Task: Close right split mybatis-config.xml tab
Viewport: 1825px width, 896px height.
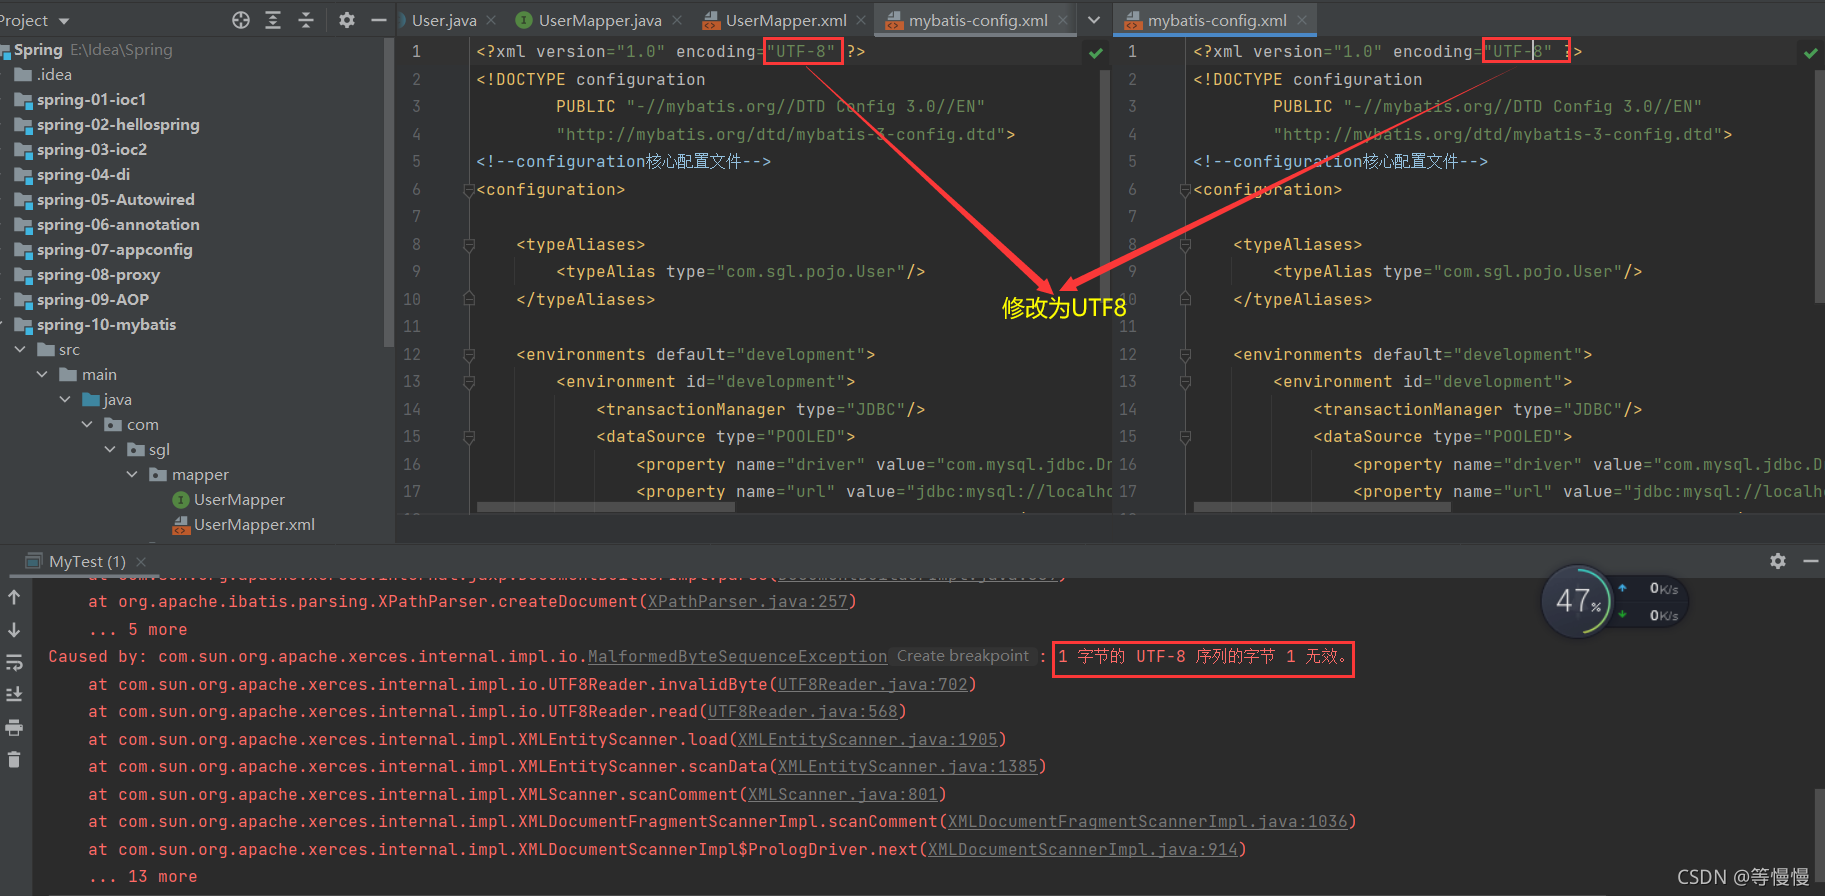Action: coord(1301,20)
